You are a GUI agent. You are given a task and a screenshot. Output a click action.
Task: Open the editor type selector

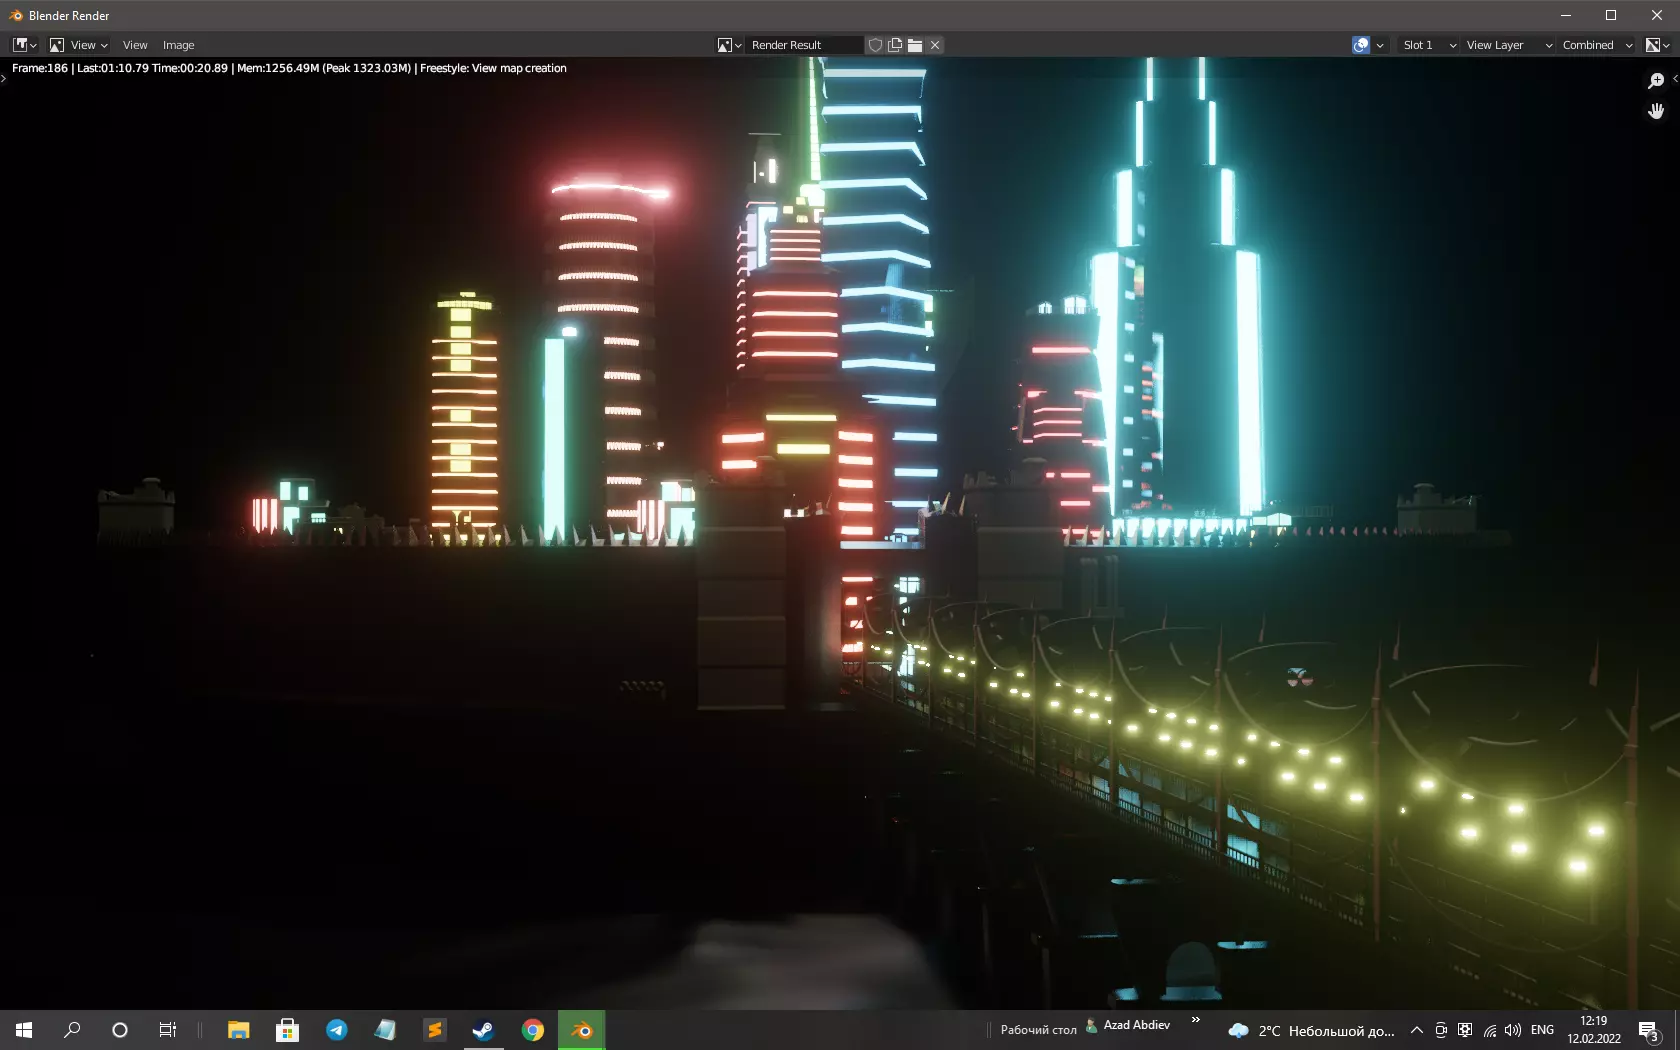click(x=24, y=45)
